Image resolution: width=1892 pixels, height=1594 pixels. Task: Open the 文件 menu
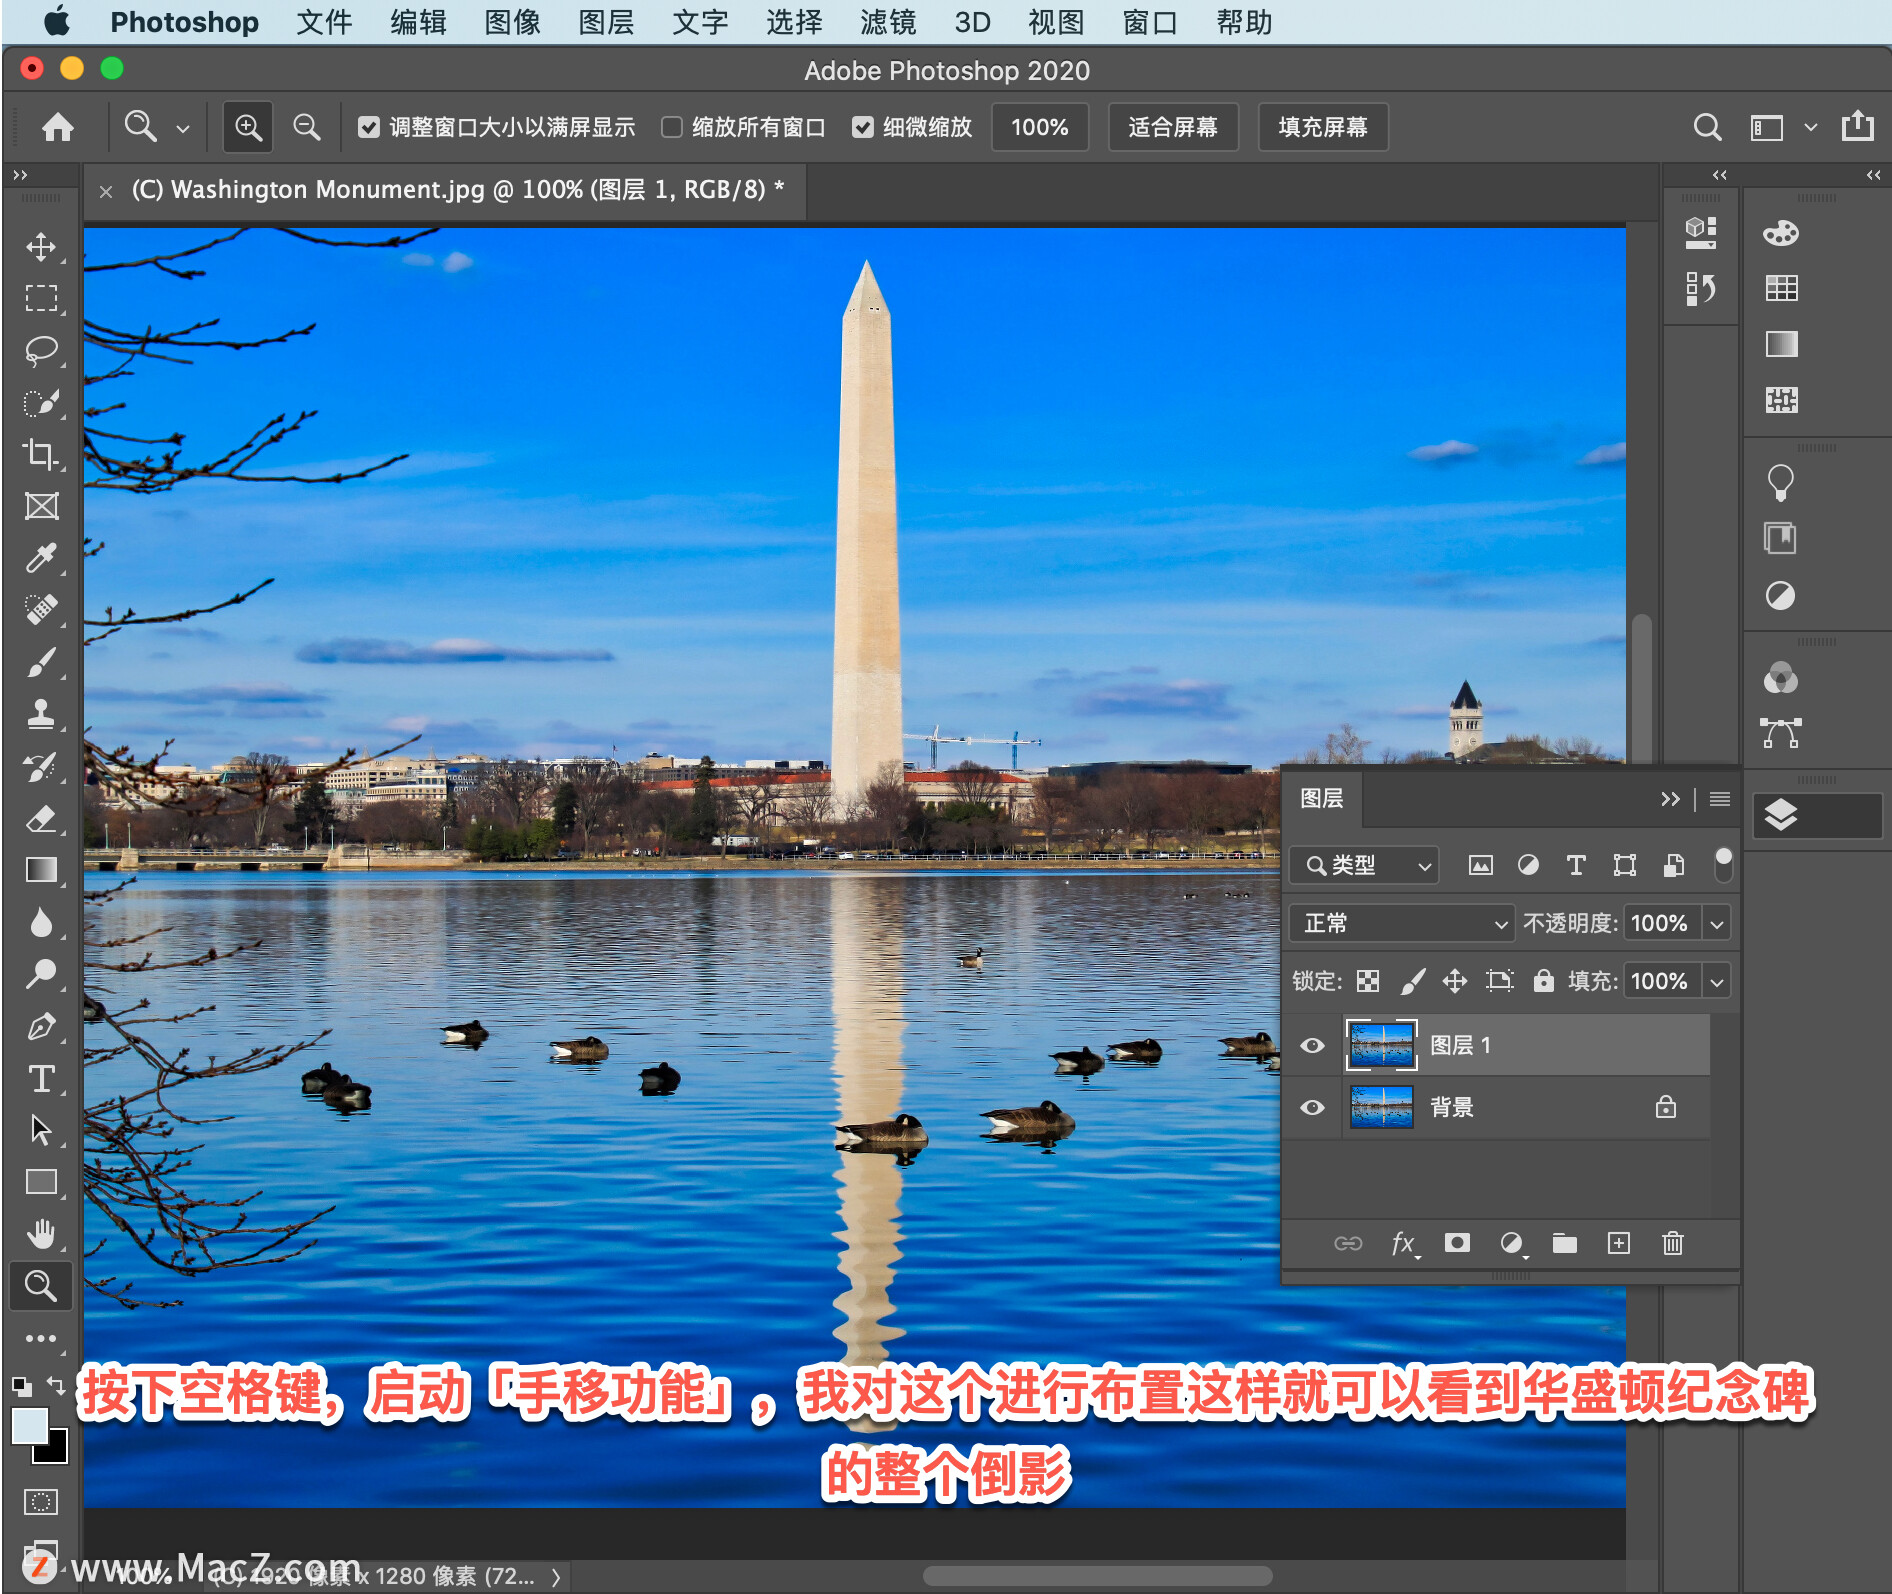coord(324,22)
